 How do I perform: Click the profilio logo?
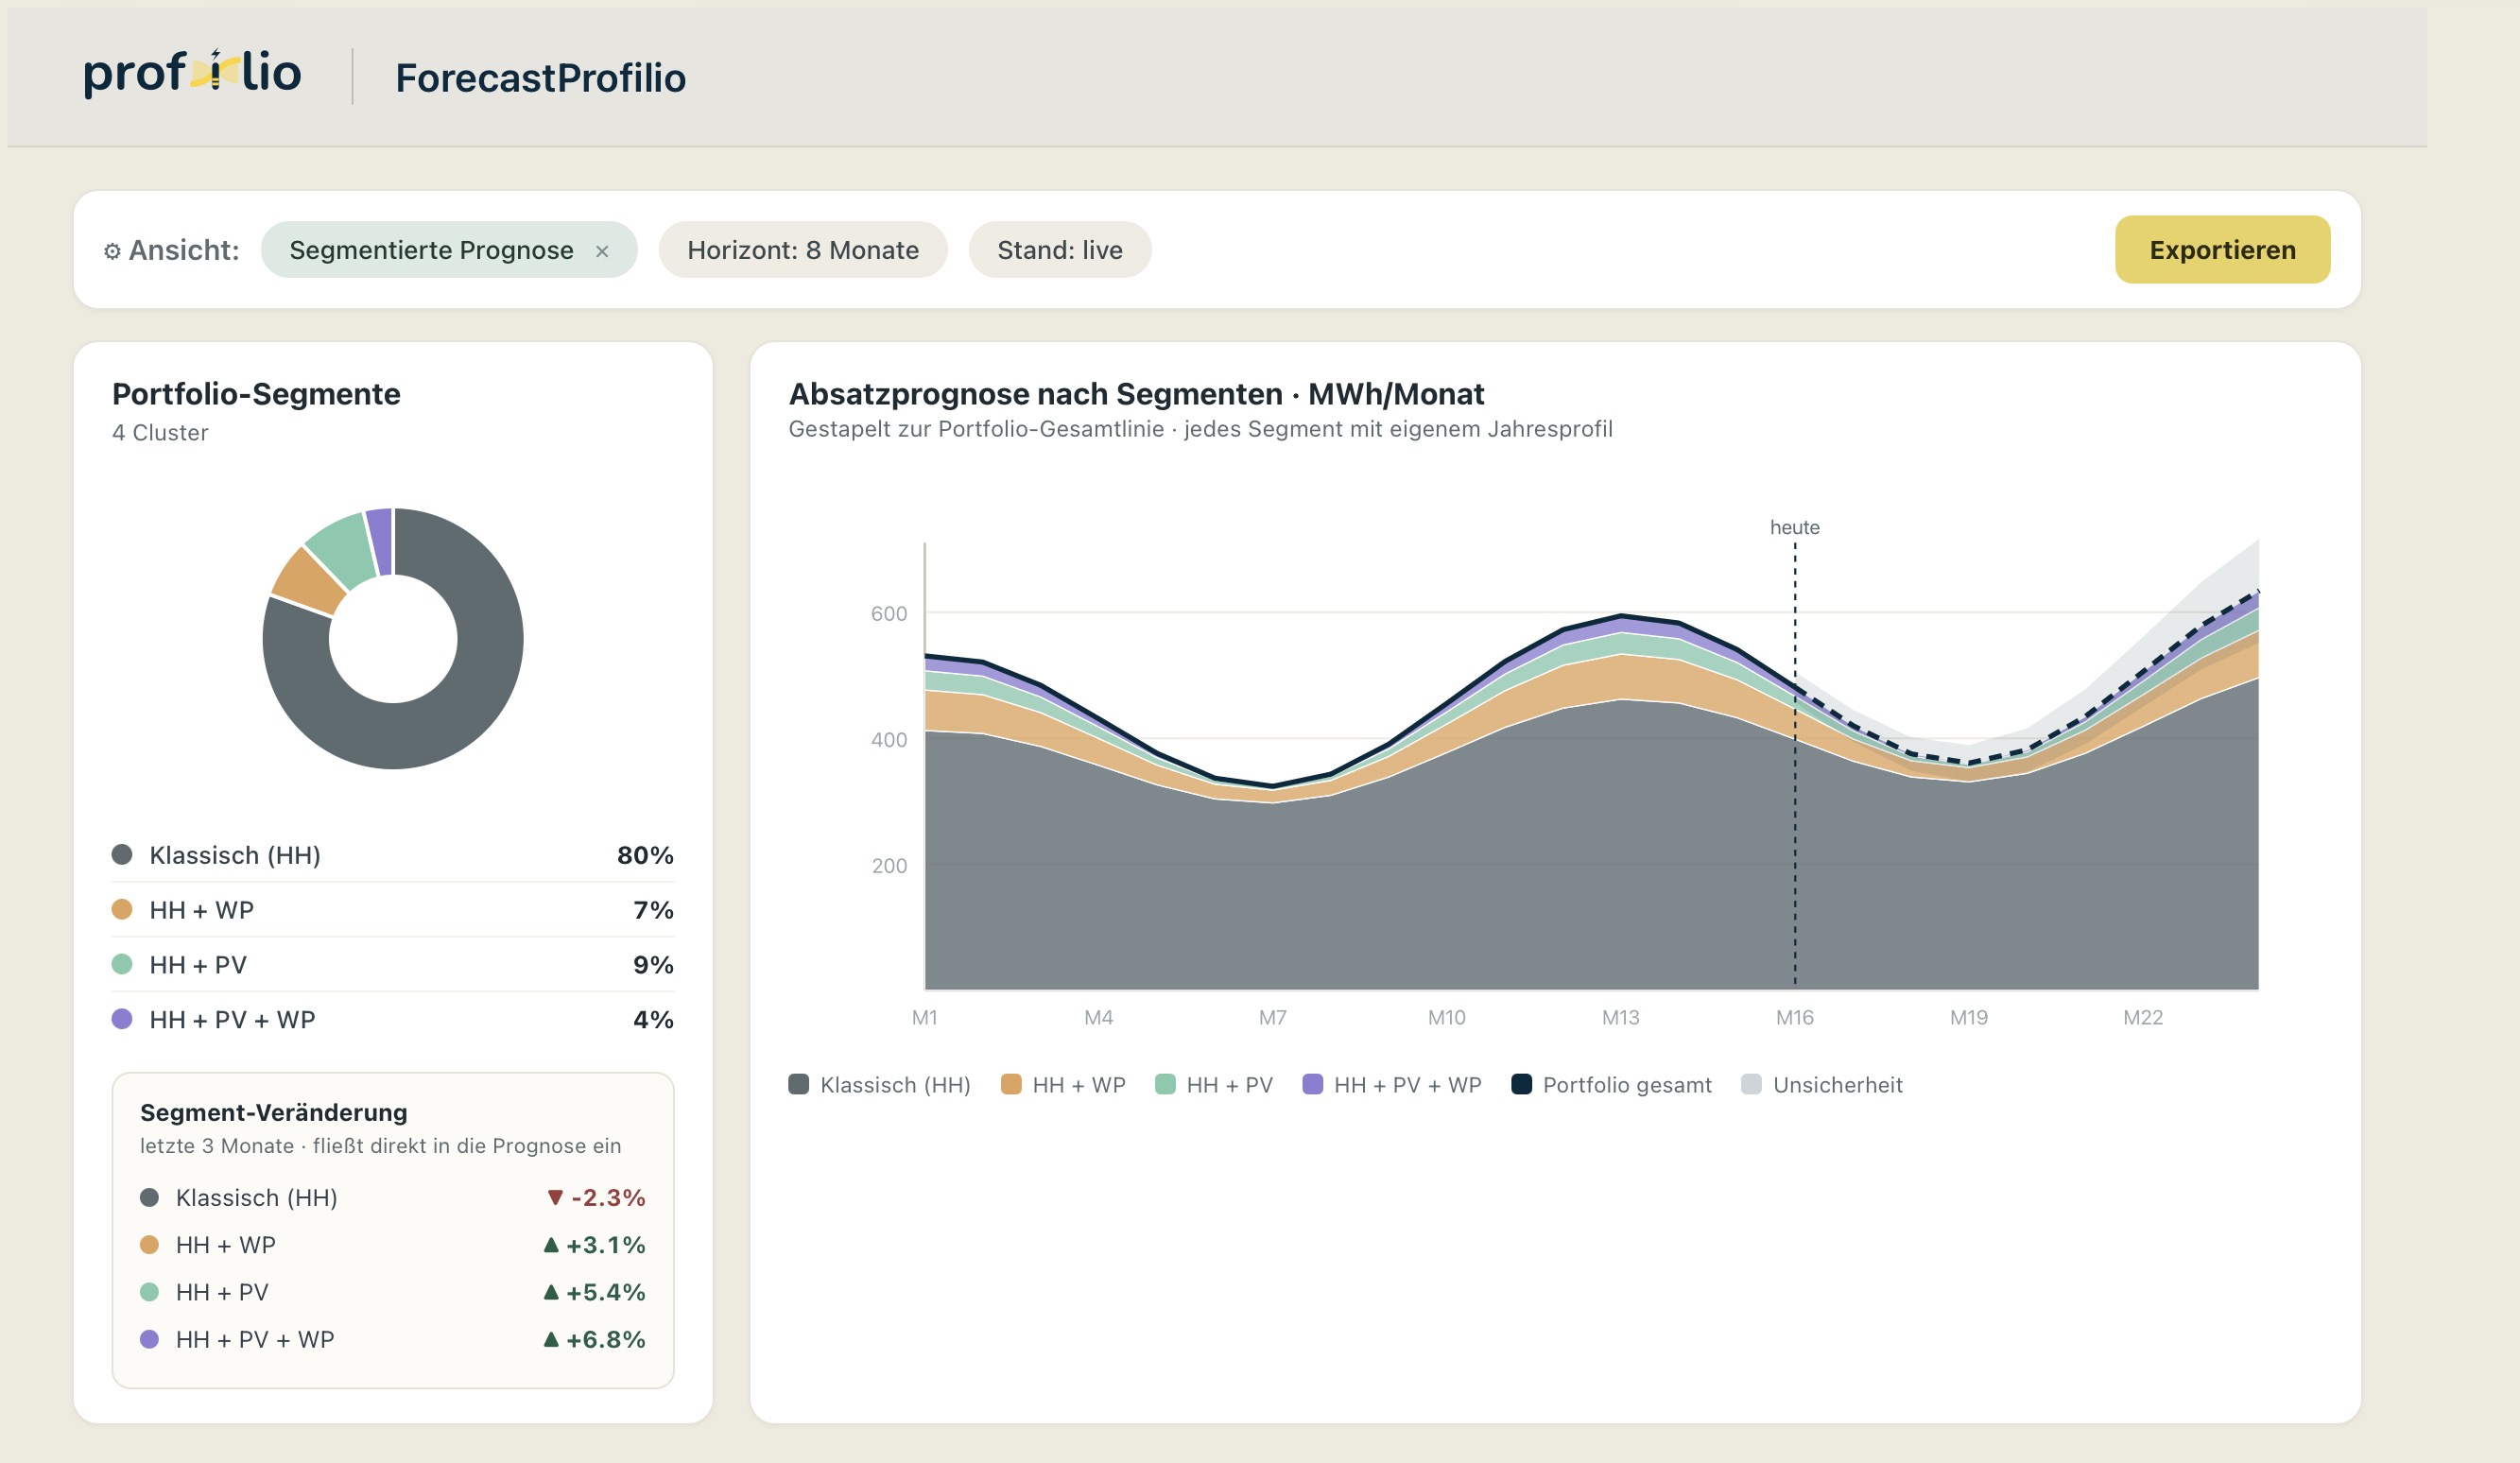192,74
